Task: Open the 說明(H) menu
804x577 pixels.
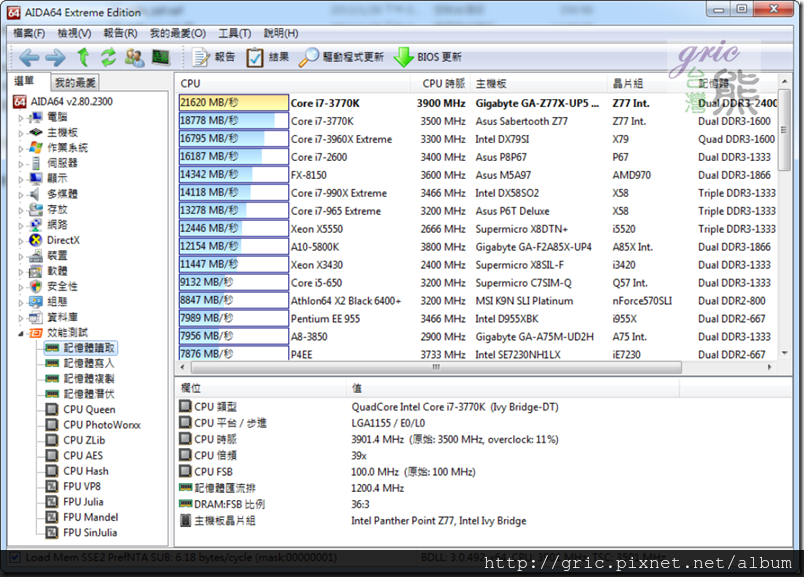Action: pyautogui.click(x=281, y=33)
